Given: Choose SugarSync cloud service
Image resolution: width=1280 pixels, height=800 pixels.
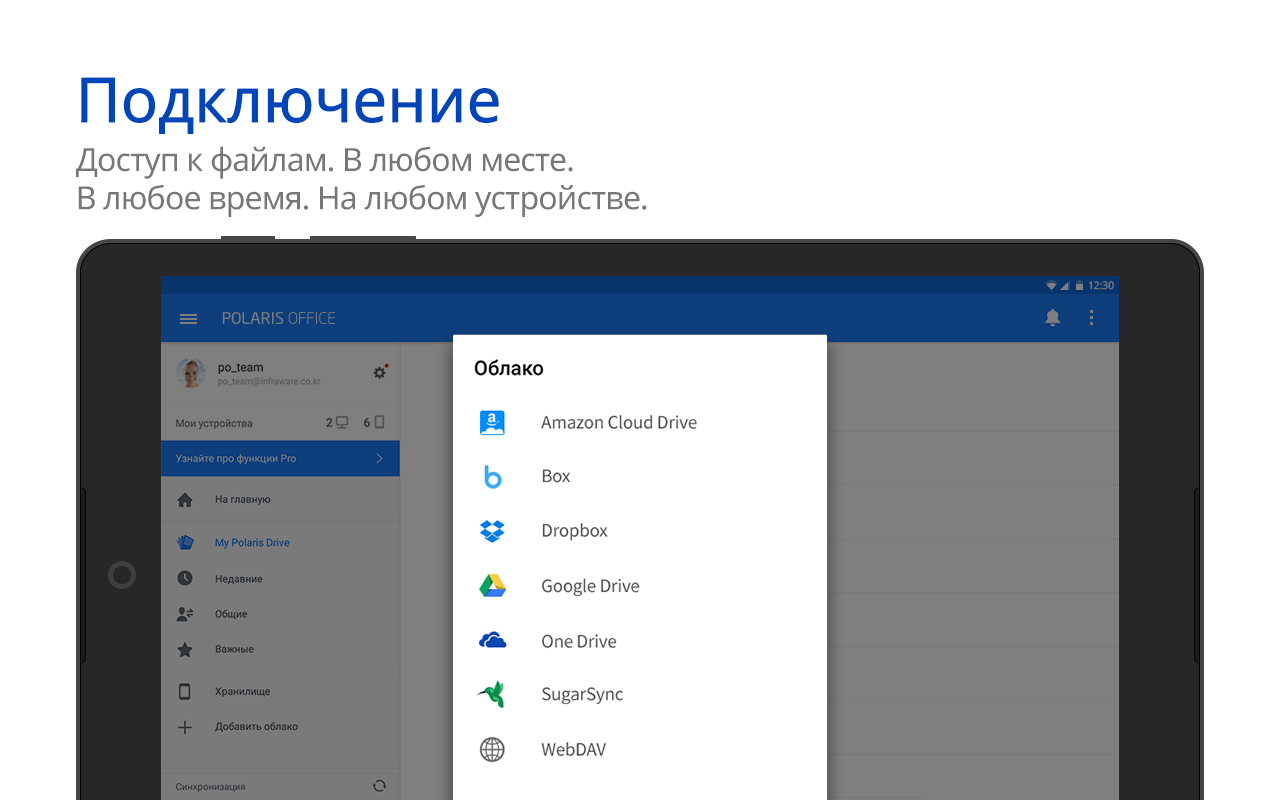Looking at the screenshot, I should [x=581, y=695].
